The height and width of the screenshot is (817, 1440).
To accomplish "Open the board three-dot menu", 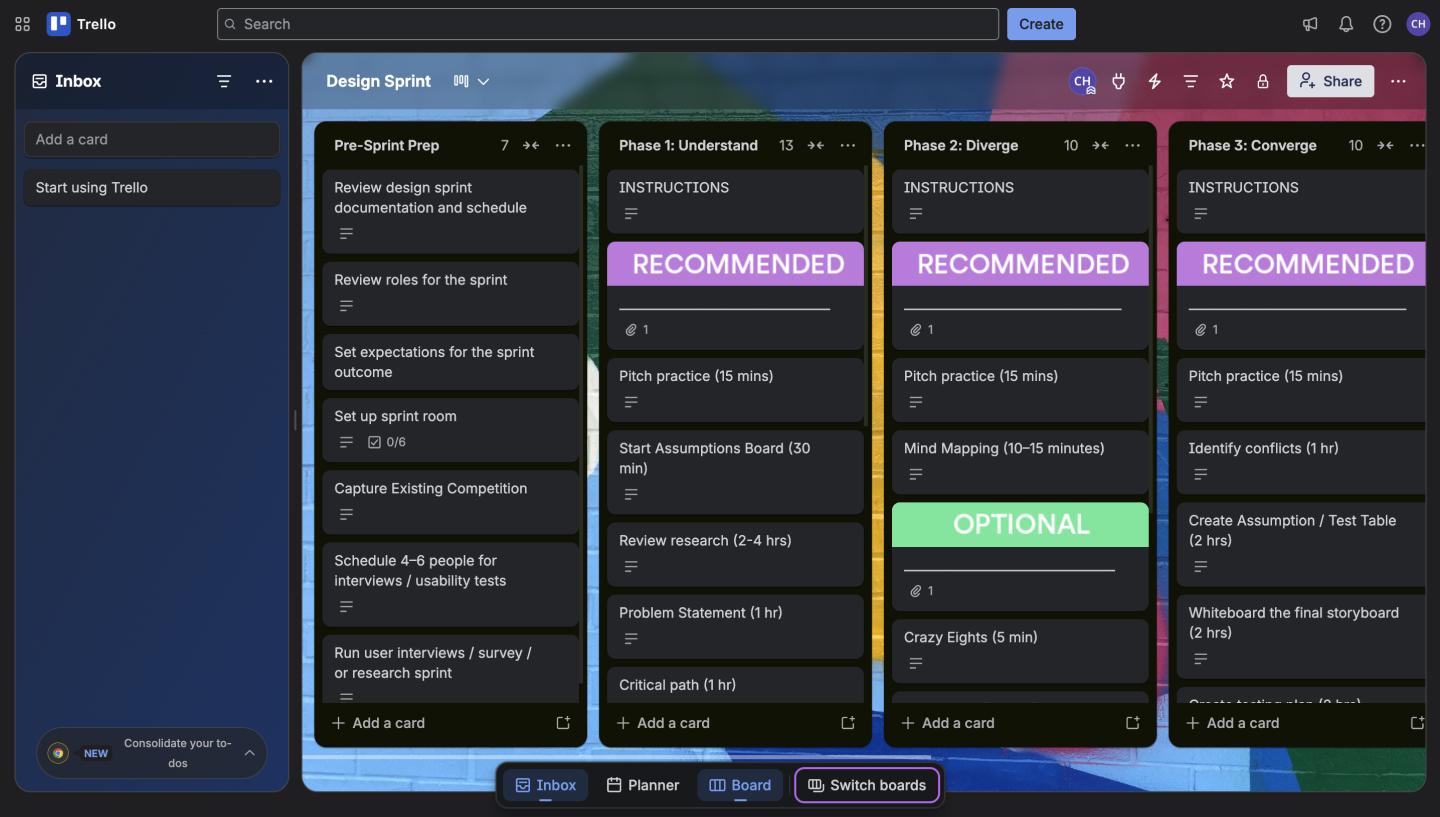I will click(1398, 81).
